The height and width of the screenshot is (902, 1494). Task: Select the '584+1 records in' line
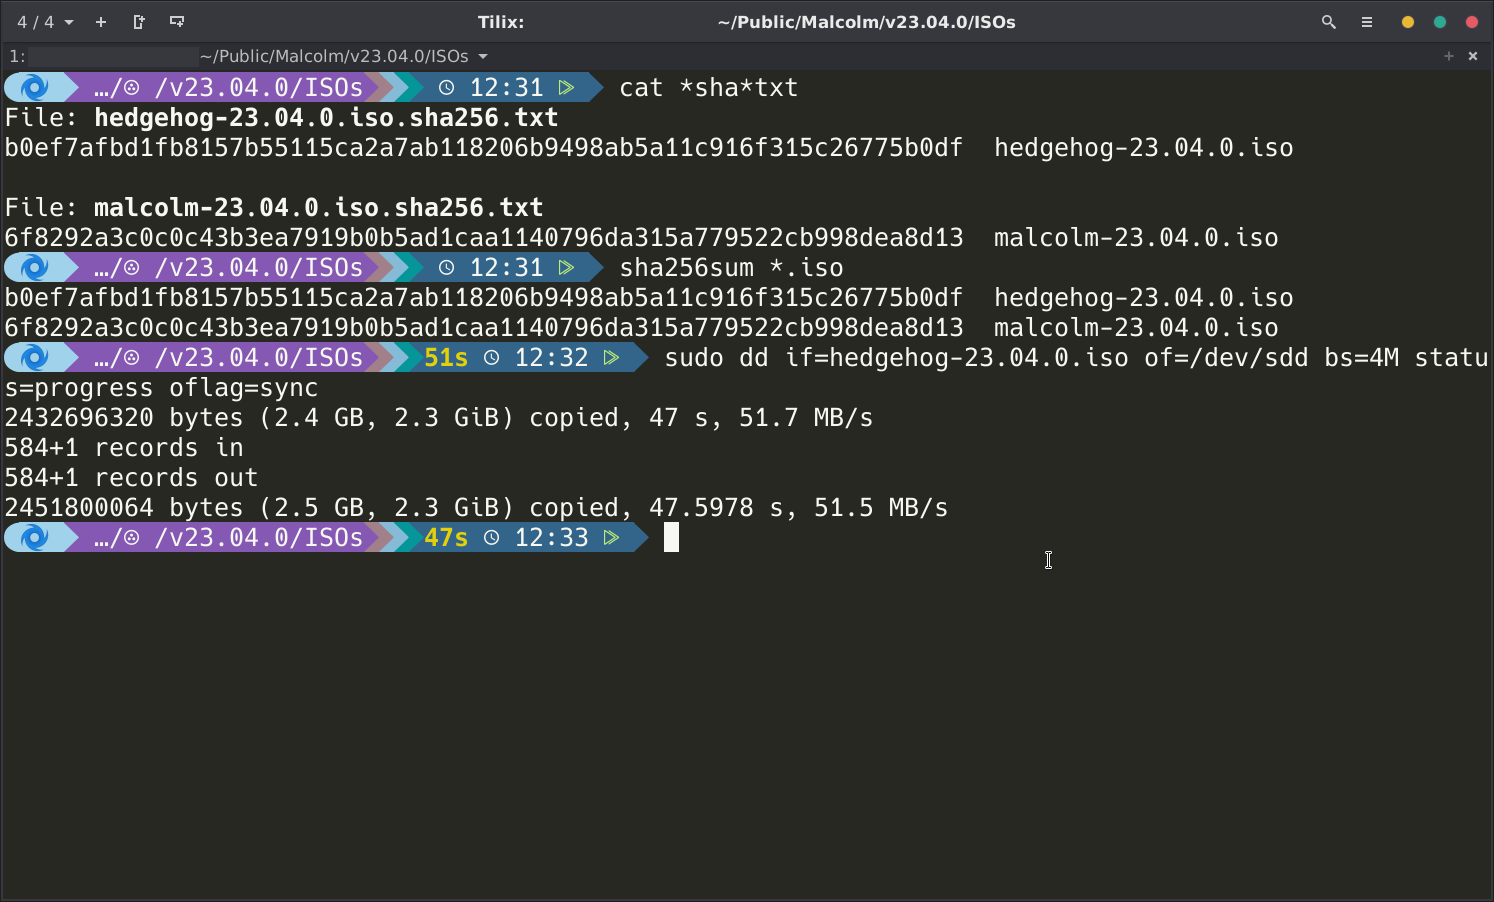click(x=124, y=448)
